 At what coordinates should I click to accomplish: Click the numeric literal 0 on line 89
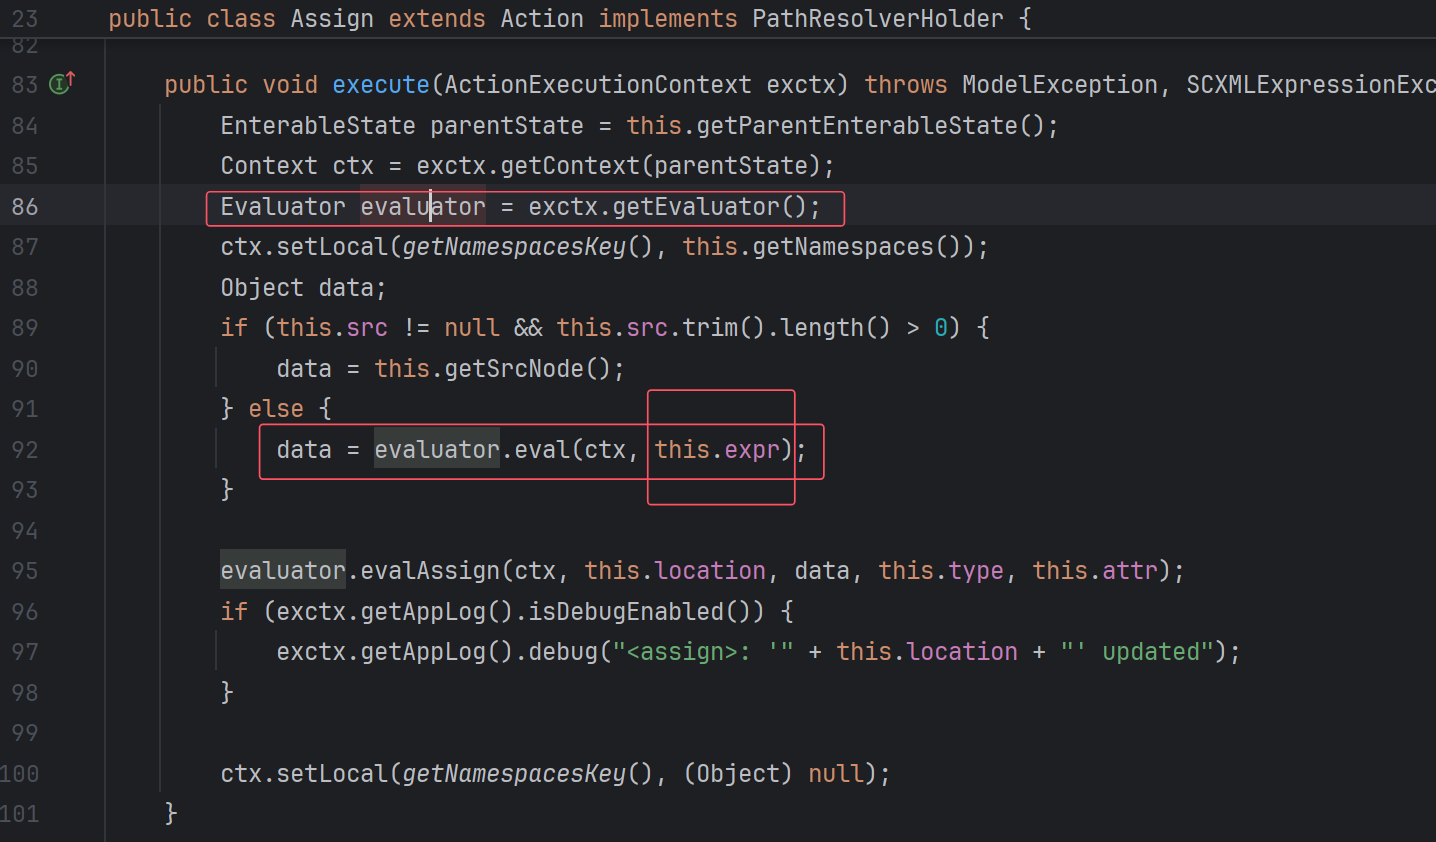(x=940, y=328)
